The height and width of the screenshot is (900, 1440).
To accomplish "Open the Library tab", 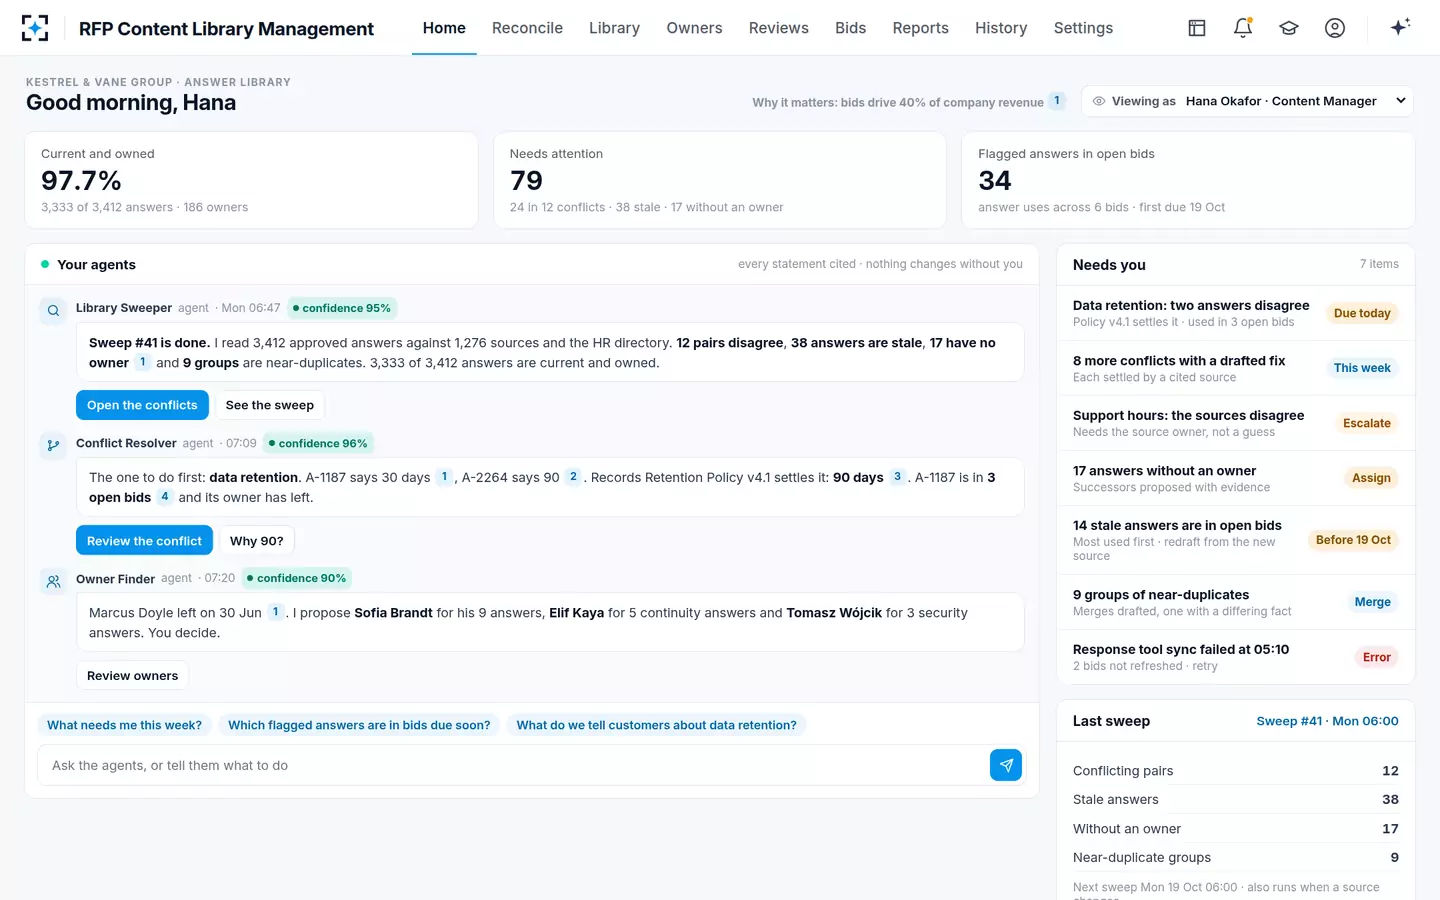I will [614, 28].
